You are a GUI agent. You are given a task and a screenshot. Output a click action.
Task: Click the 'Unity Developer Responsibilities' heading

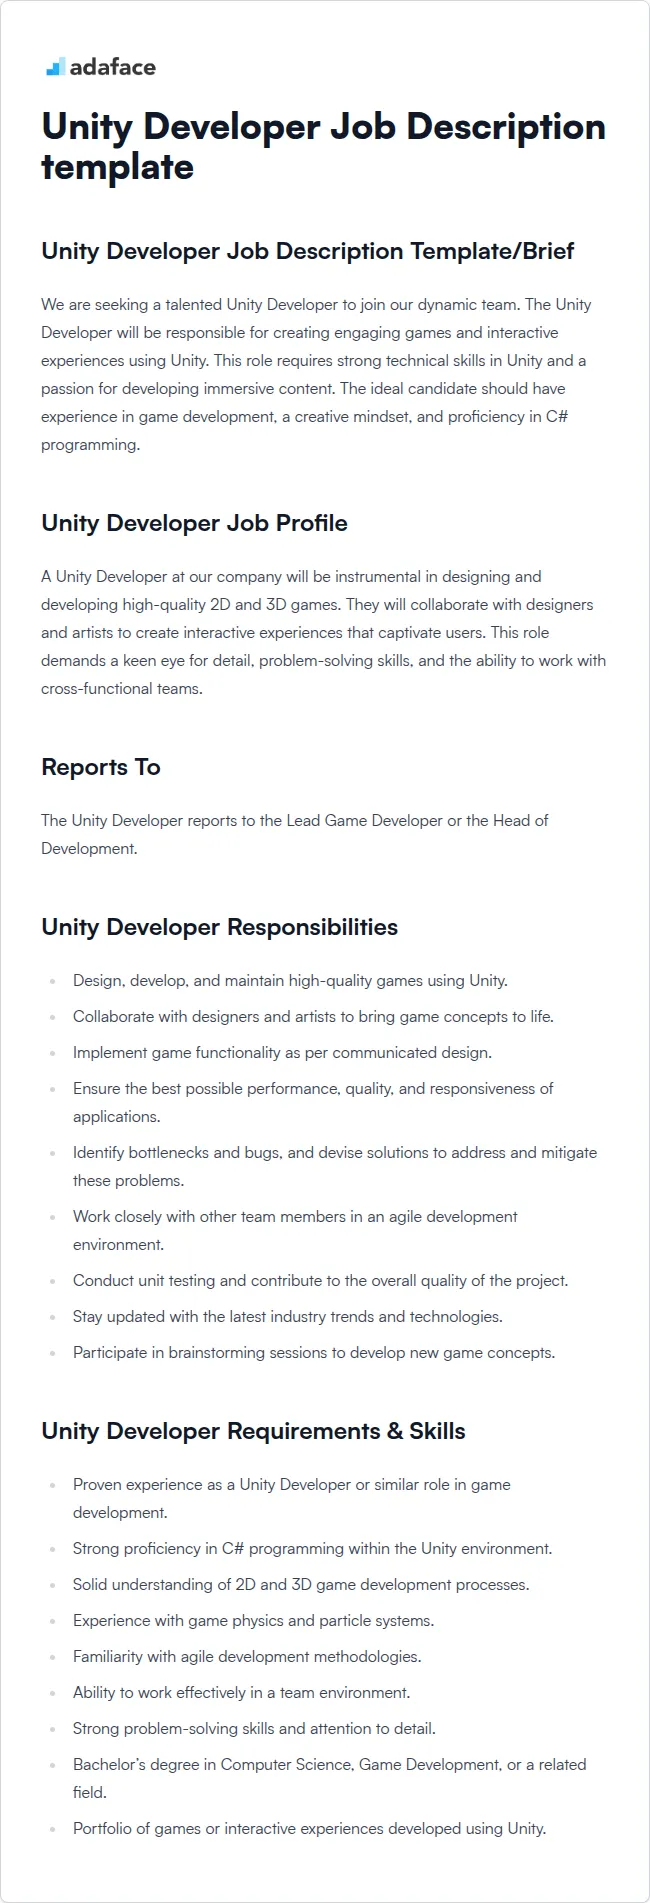(x=219, y=927)
